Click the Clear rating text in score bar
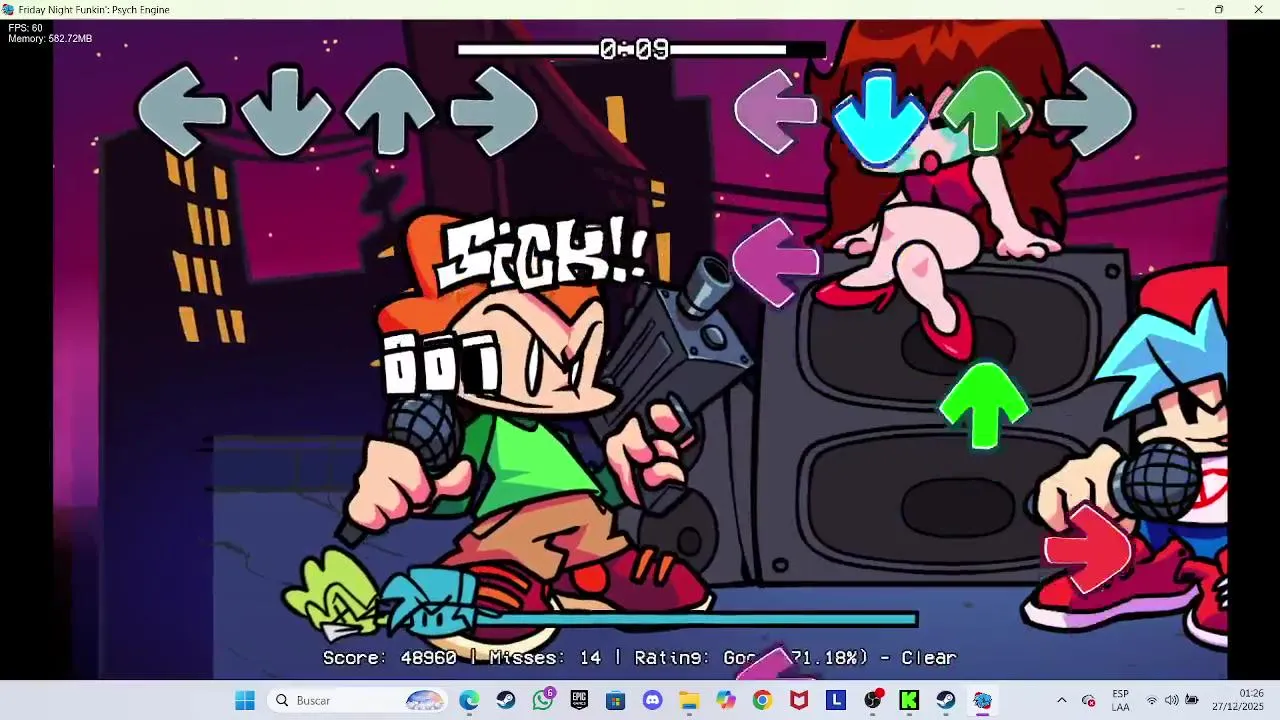Screen dimensions: 1280x720 [929, 657]
